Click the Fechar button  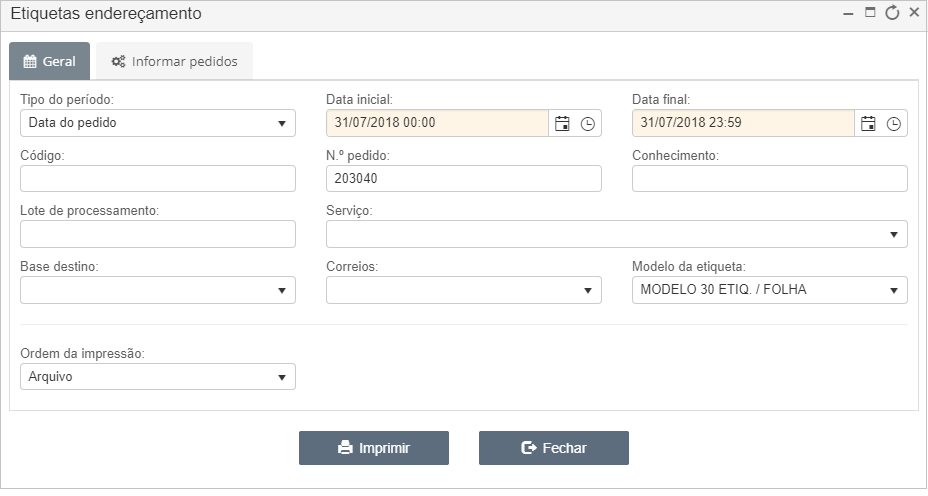point(553,448)
